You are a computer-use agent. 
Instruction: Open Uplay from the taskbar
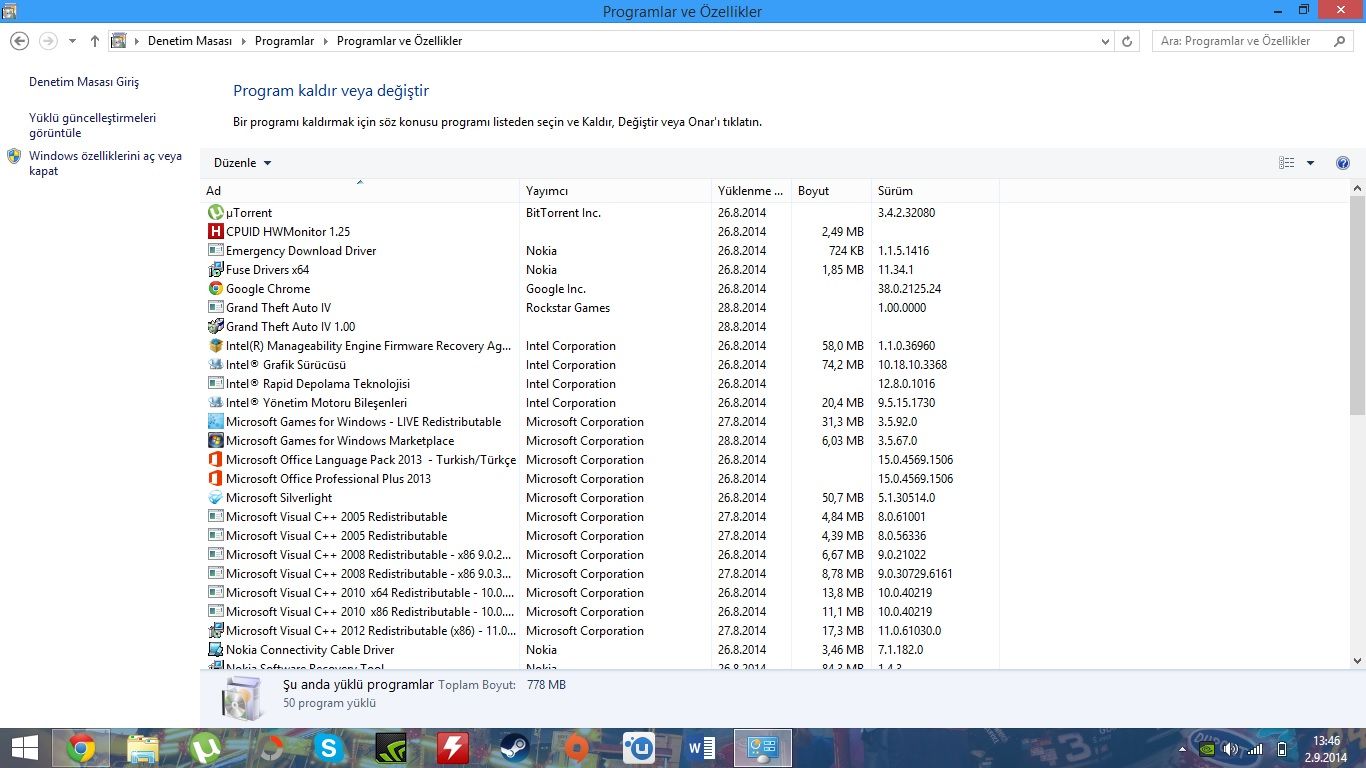(x=639, y=748)
